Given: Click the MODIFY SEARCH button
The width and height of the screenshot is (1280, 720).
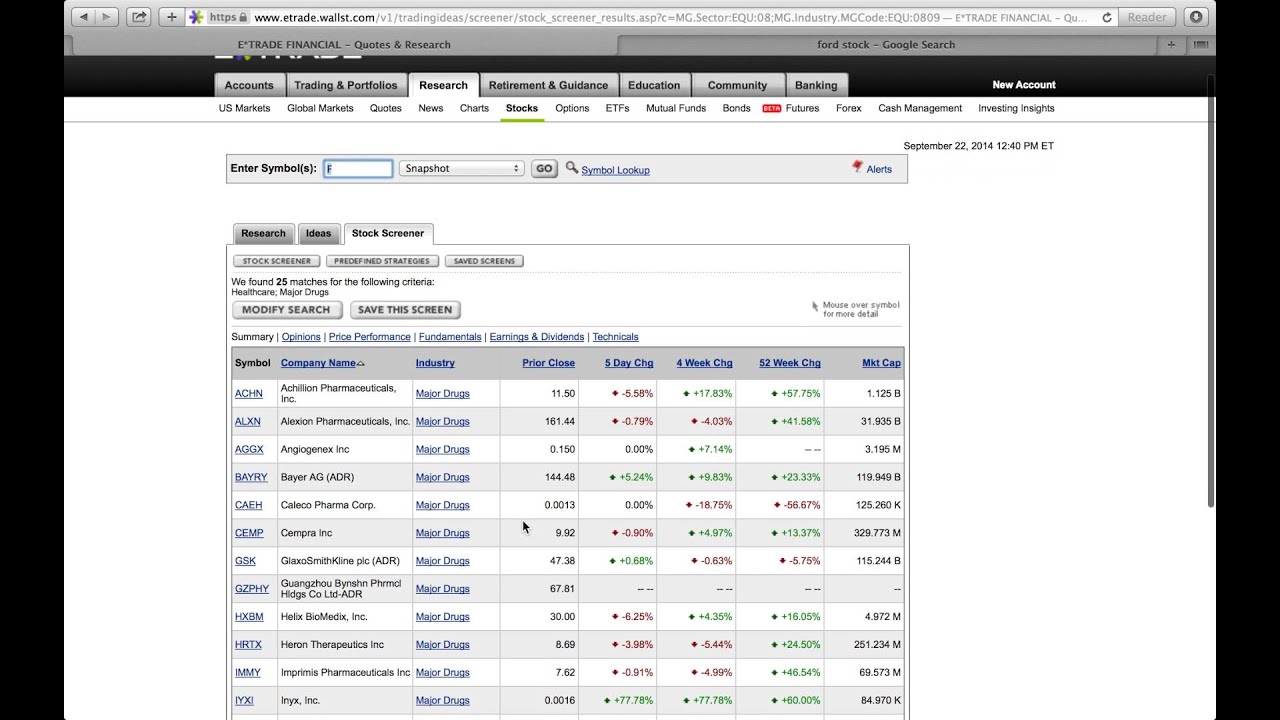Looking at the screenshot, I should [x=286, y=309].
